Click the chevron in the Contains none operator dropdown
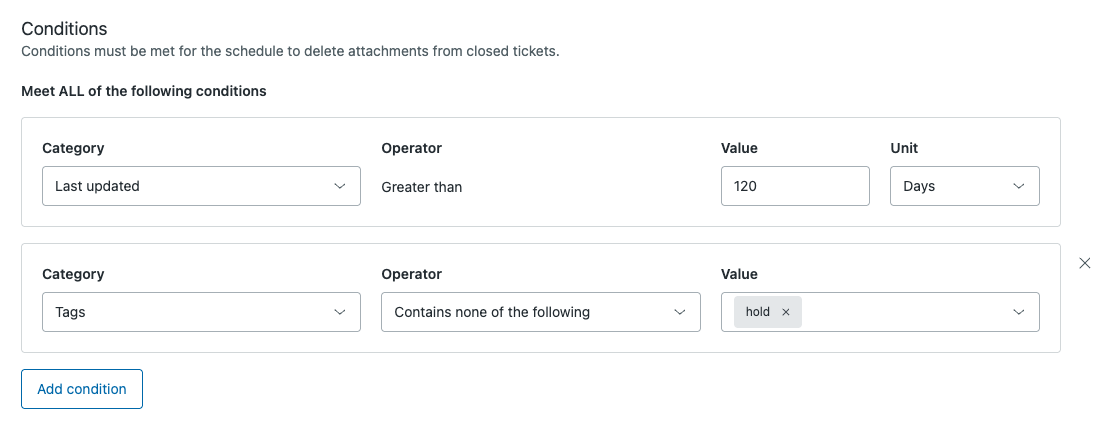 (x=679, y=312)
